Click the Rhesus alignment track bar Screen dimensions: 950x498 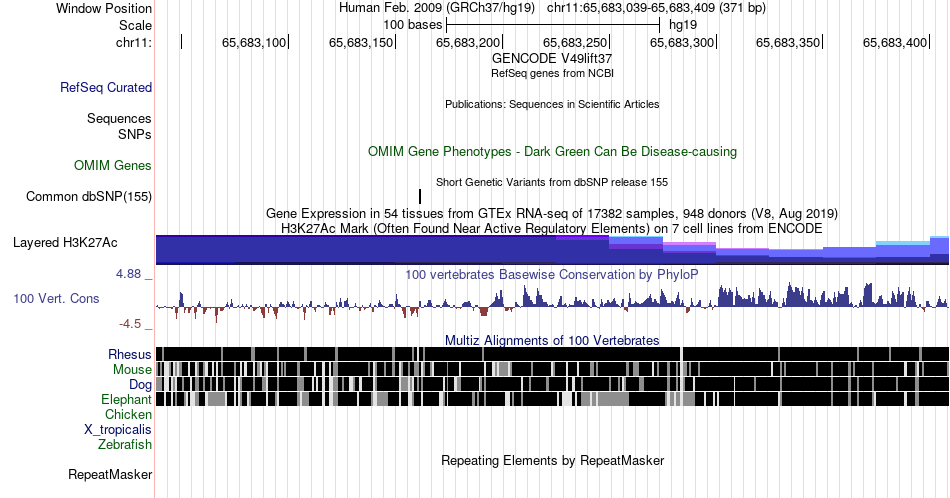(552, 354)
